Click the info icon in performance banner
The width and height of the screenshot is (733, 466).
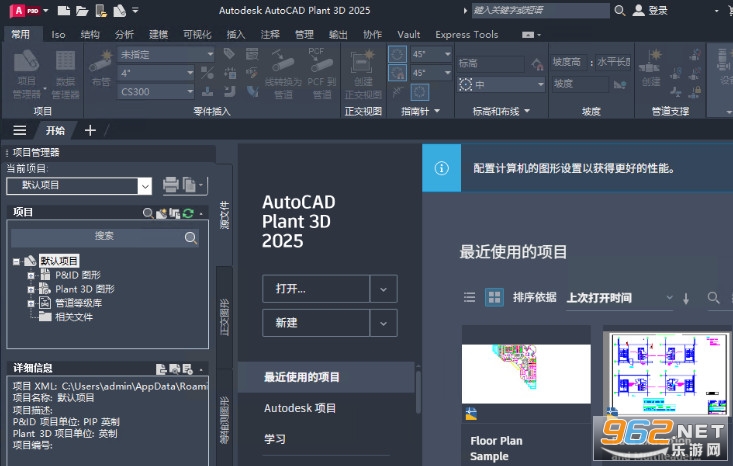(441, 168)
